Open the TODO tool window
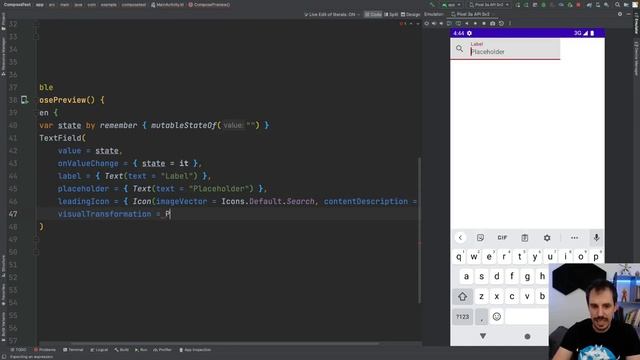 (18, 350)
